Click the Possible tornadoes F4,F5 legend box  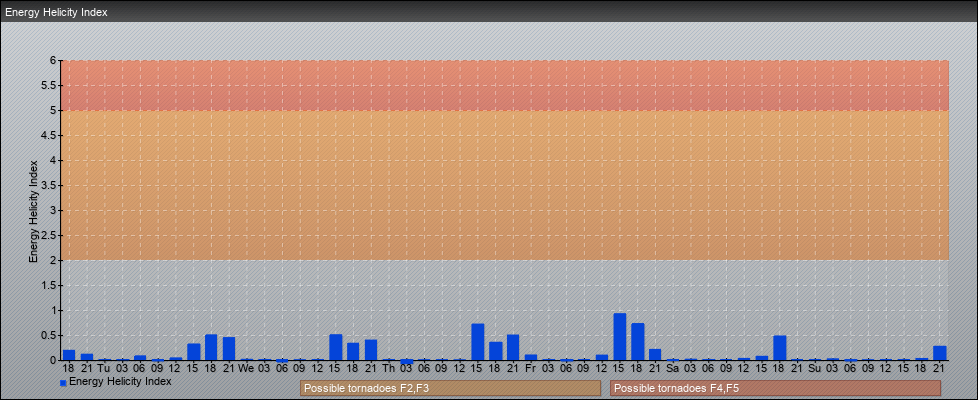[775, 388]
